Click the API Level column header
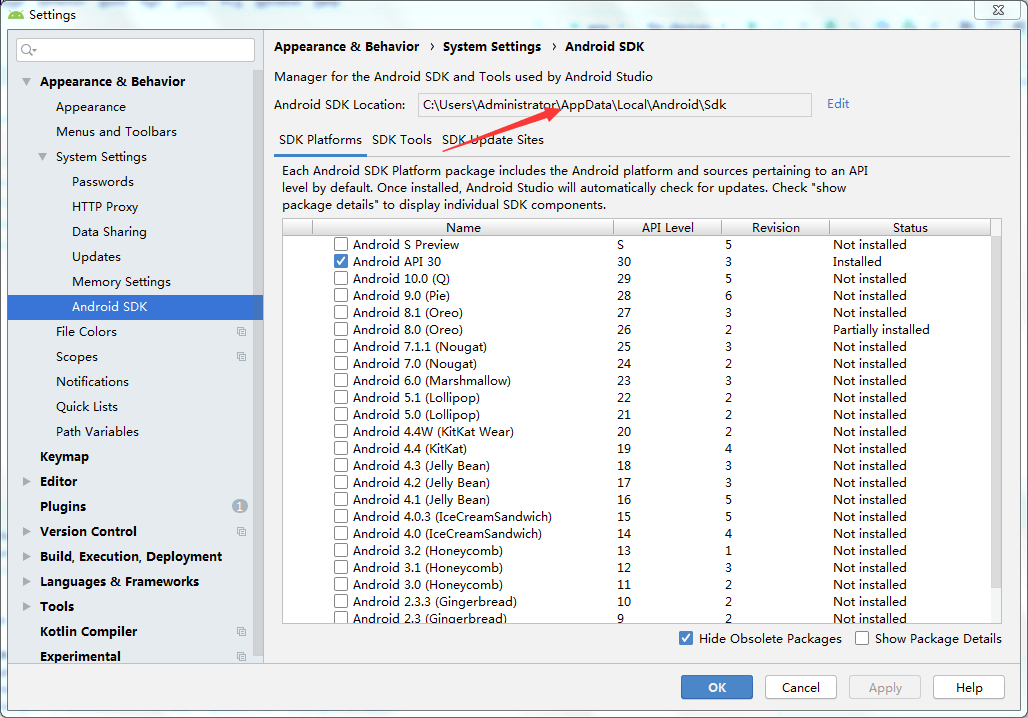This screenshot has height=718, width=1028. [667, 228]
